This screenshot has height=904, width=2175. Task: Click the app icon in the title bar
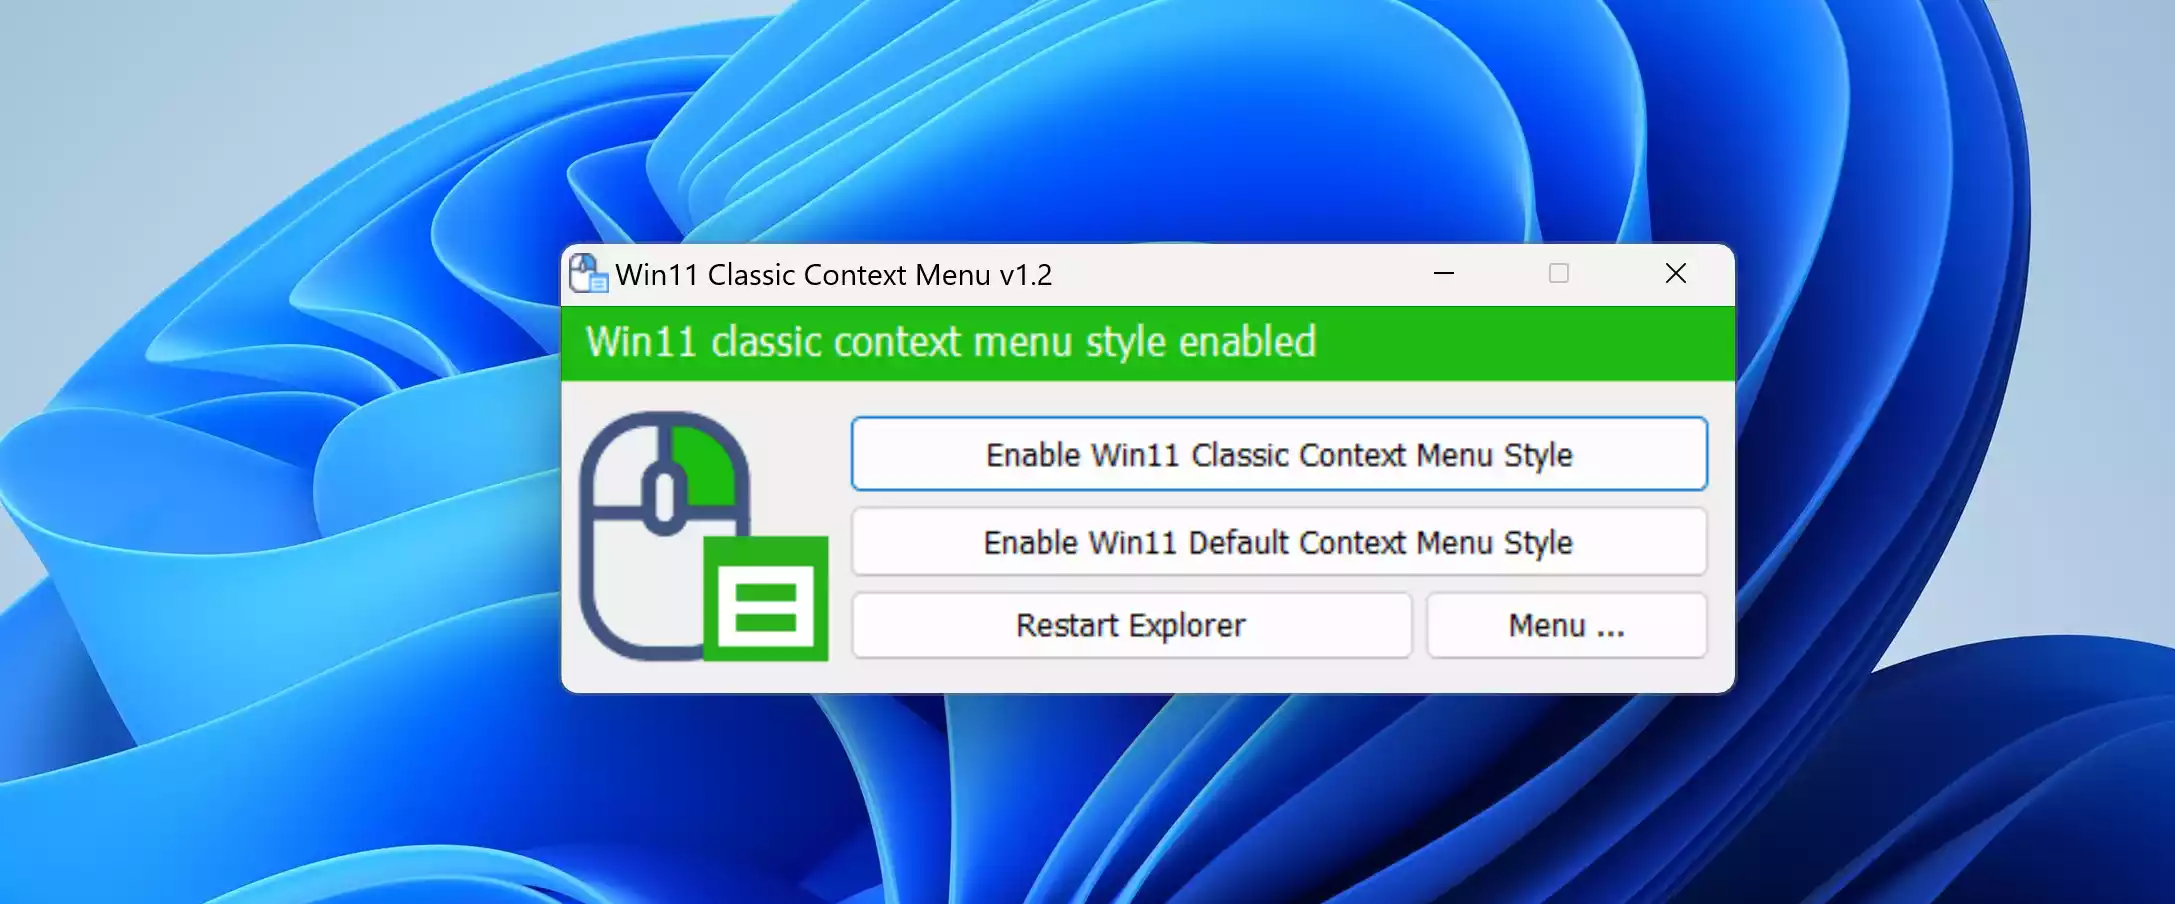tap(587, 273)
